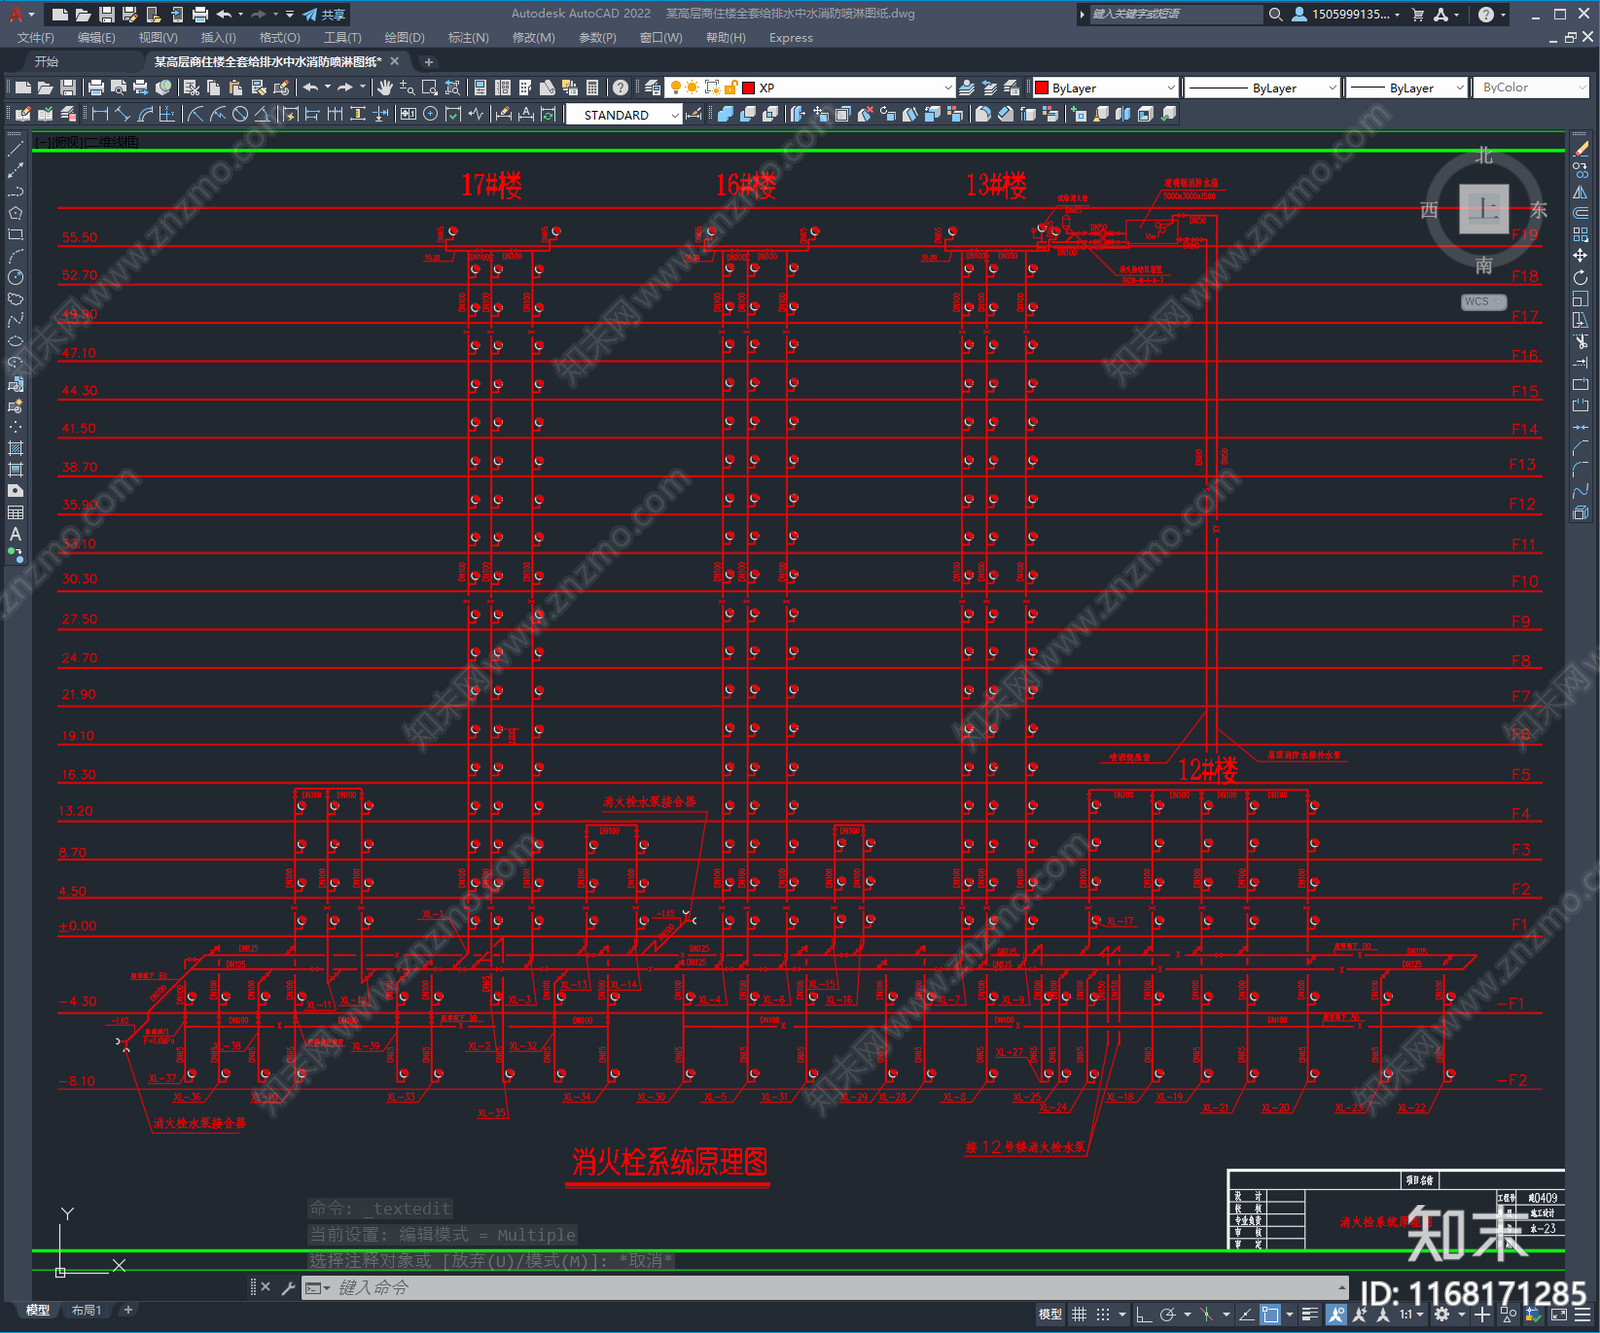This screenshot has height=1333, width=1600.
Task: Toggle snap mode in status bar
Action: pyautogui.click(x=1103, y=1314)
